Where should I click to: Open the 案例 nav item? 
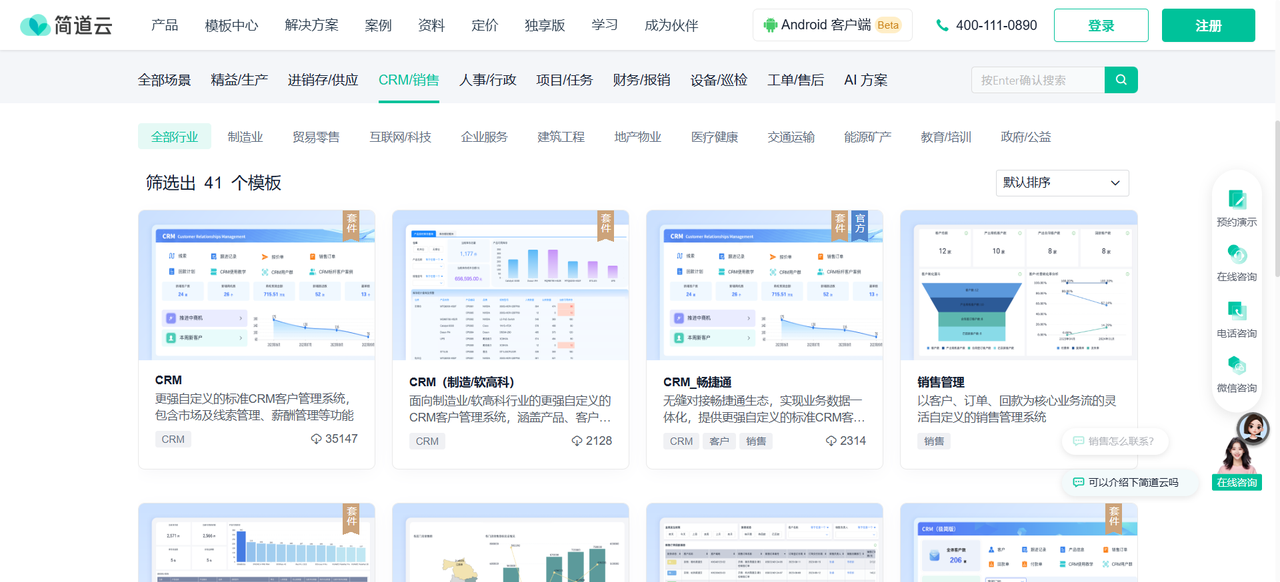click(378, 25)
